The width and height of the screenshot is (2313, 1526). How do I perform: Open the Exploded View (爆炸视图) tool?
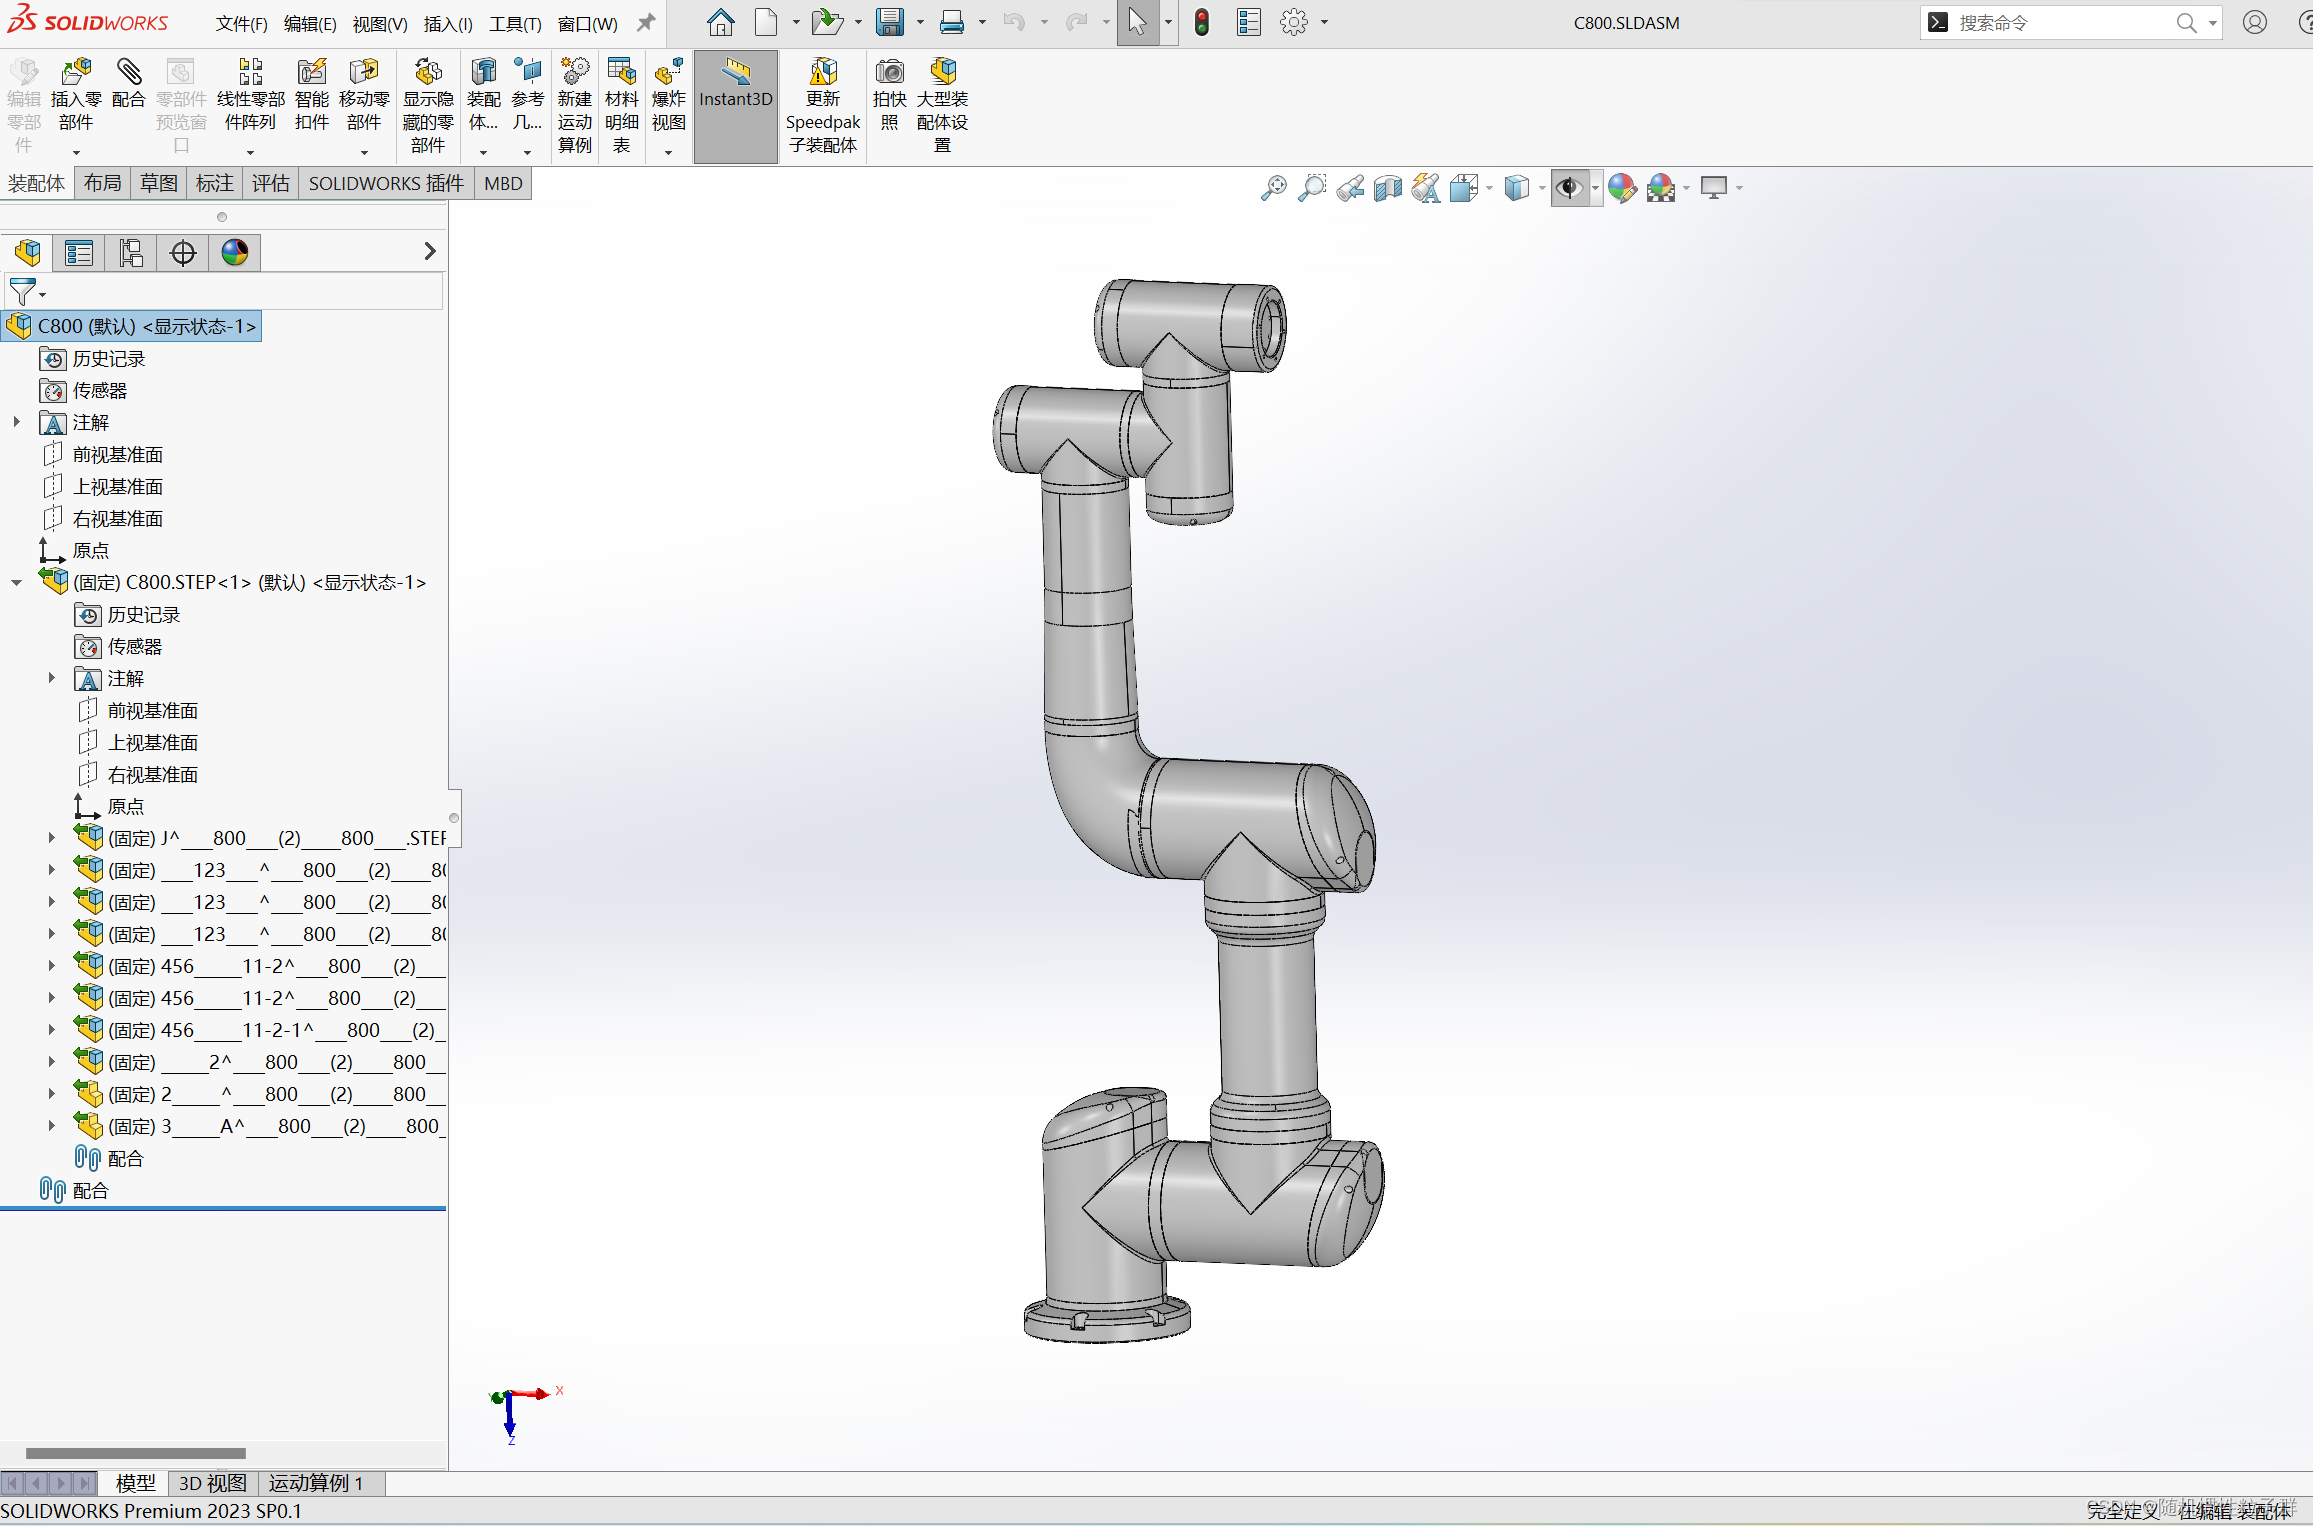click(668, 73)
